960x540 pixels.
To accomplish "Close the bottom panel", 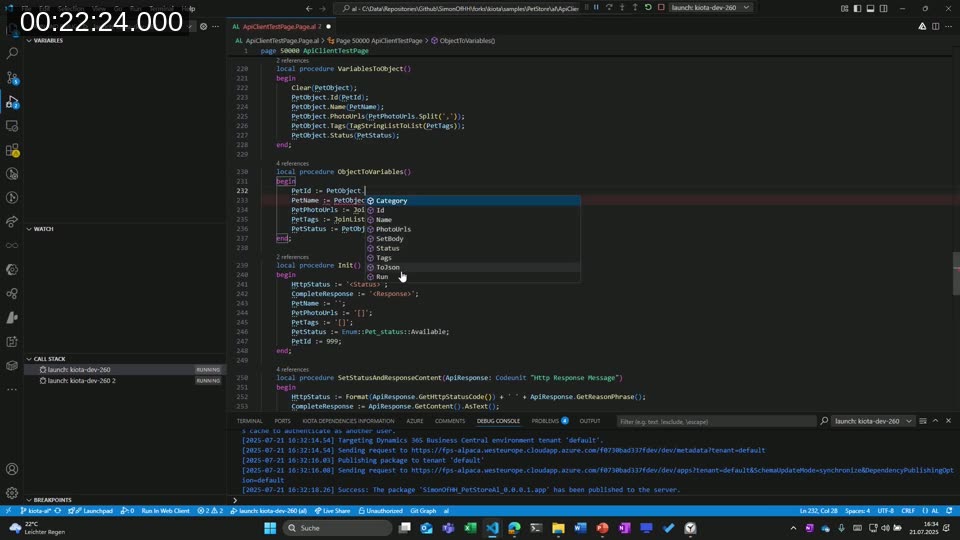I will tap(948, 421).
